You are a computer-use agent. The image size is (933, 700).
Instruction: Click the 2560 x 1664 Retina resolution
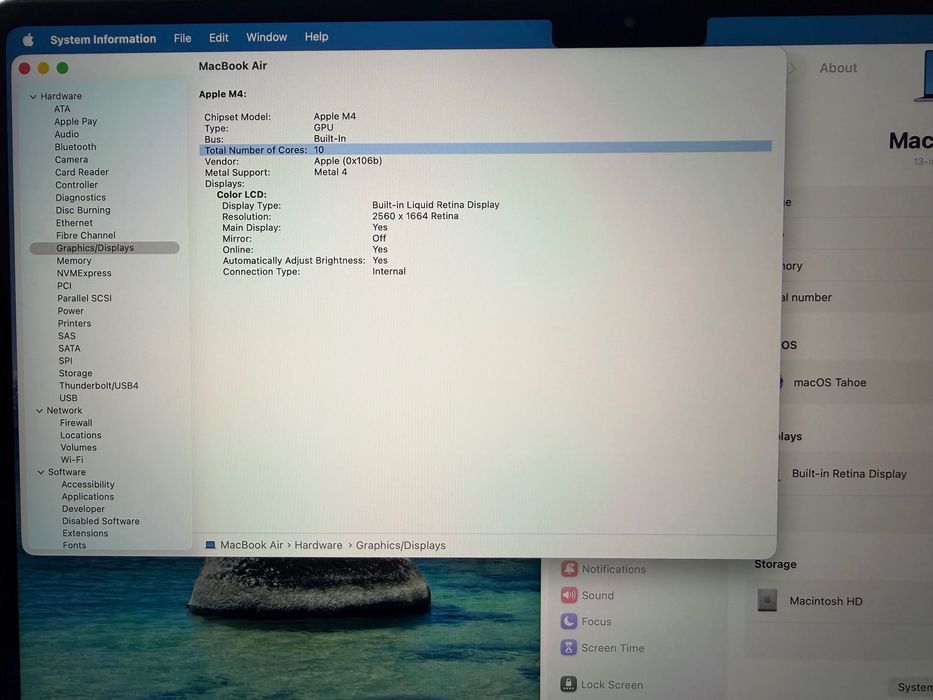pyautogui.click(x=415, y=216)
